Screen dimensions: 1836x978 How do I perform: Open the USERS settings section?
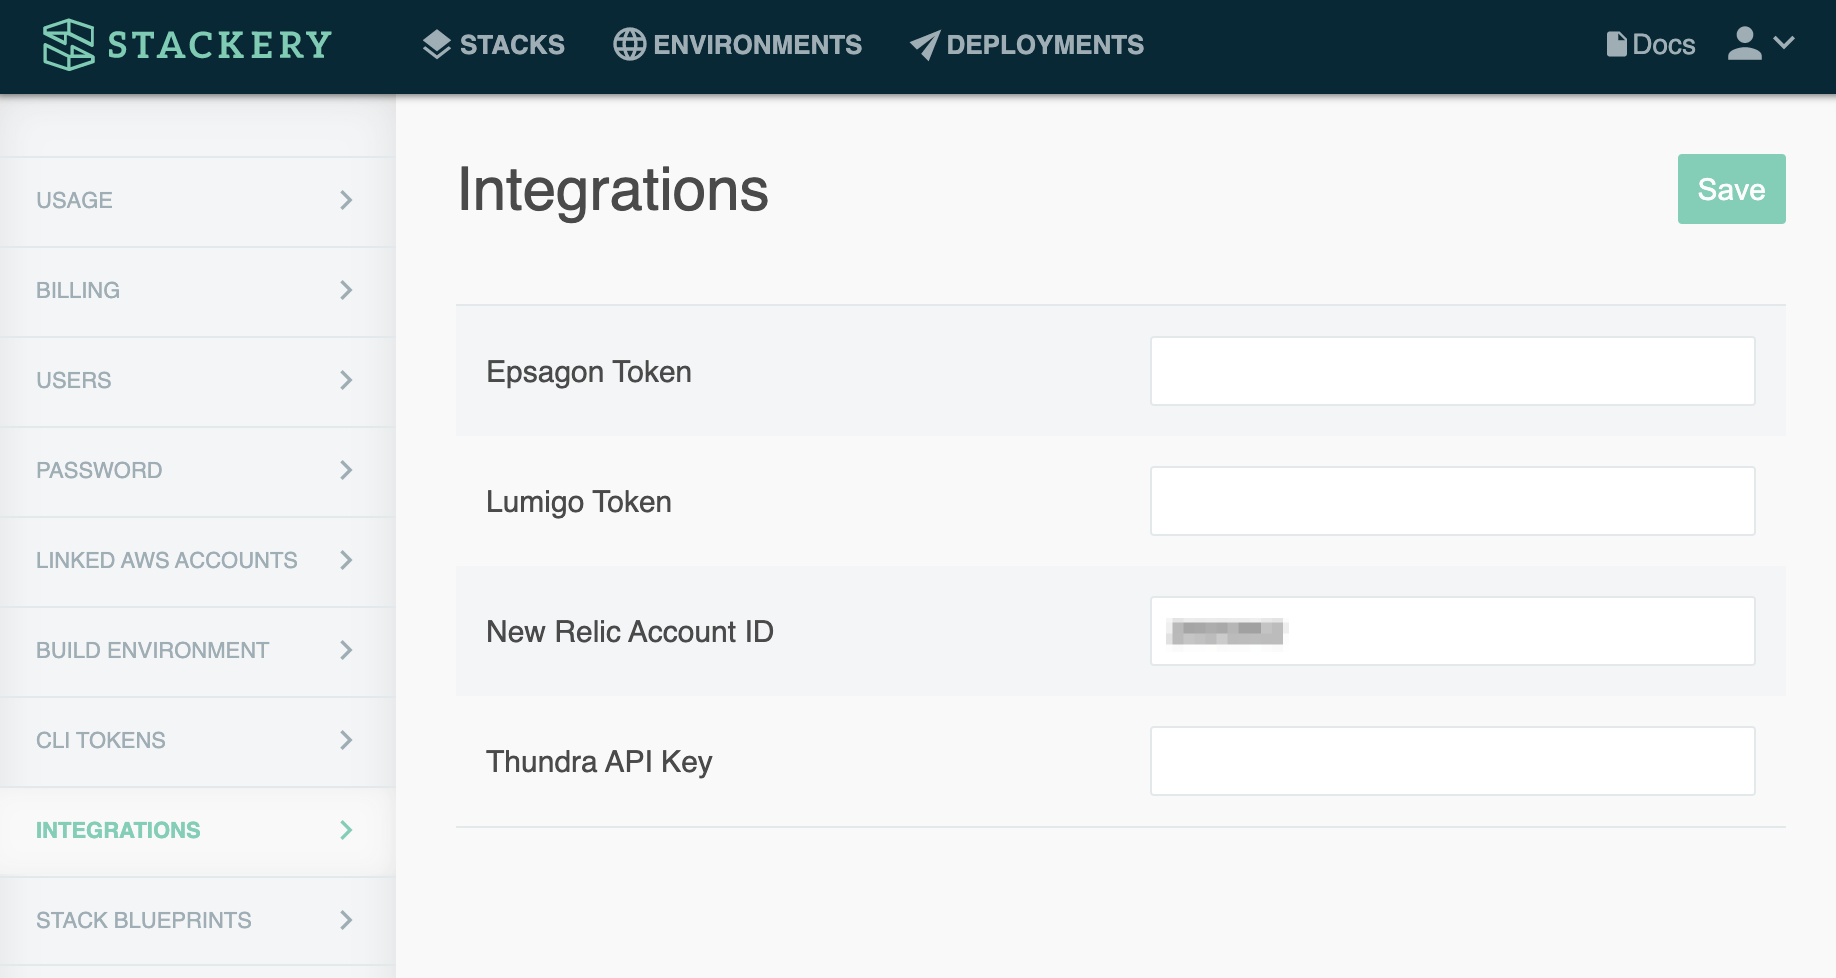198,381
